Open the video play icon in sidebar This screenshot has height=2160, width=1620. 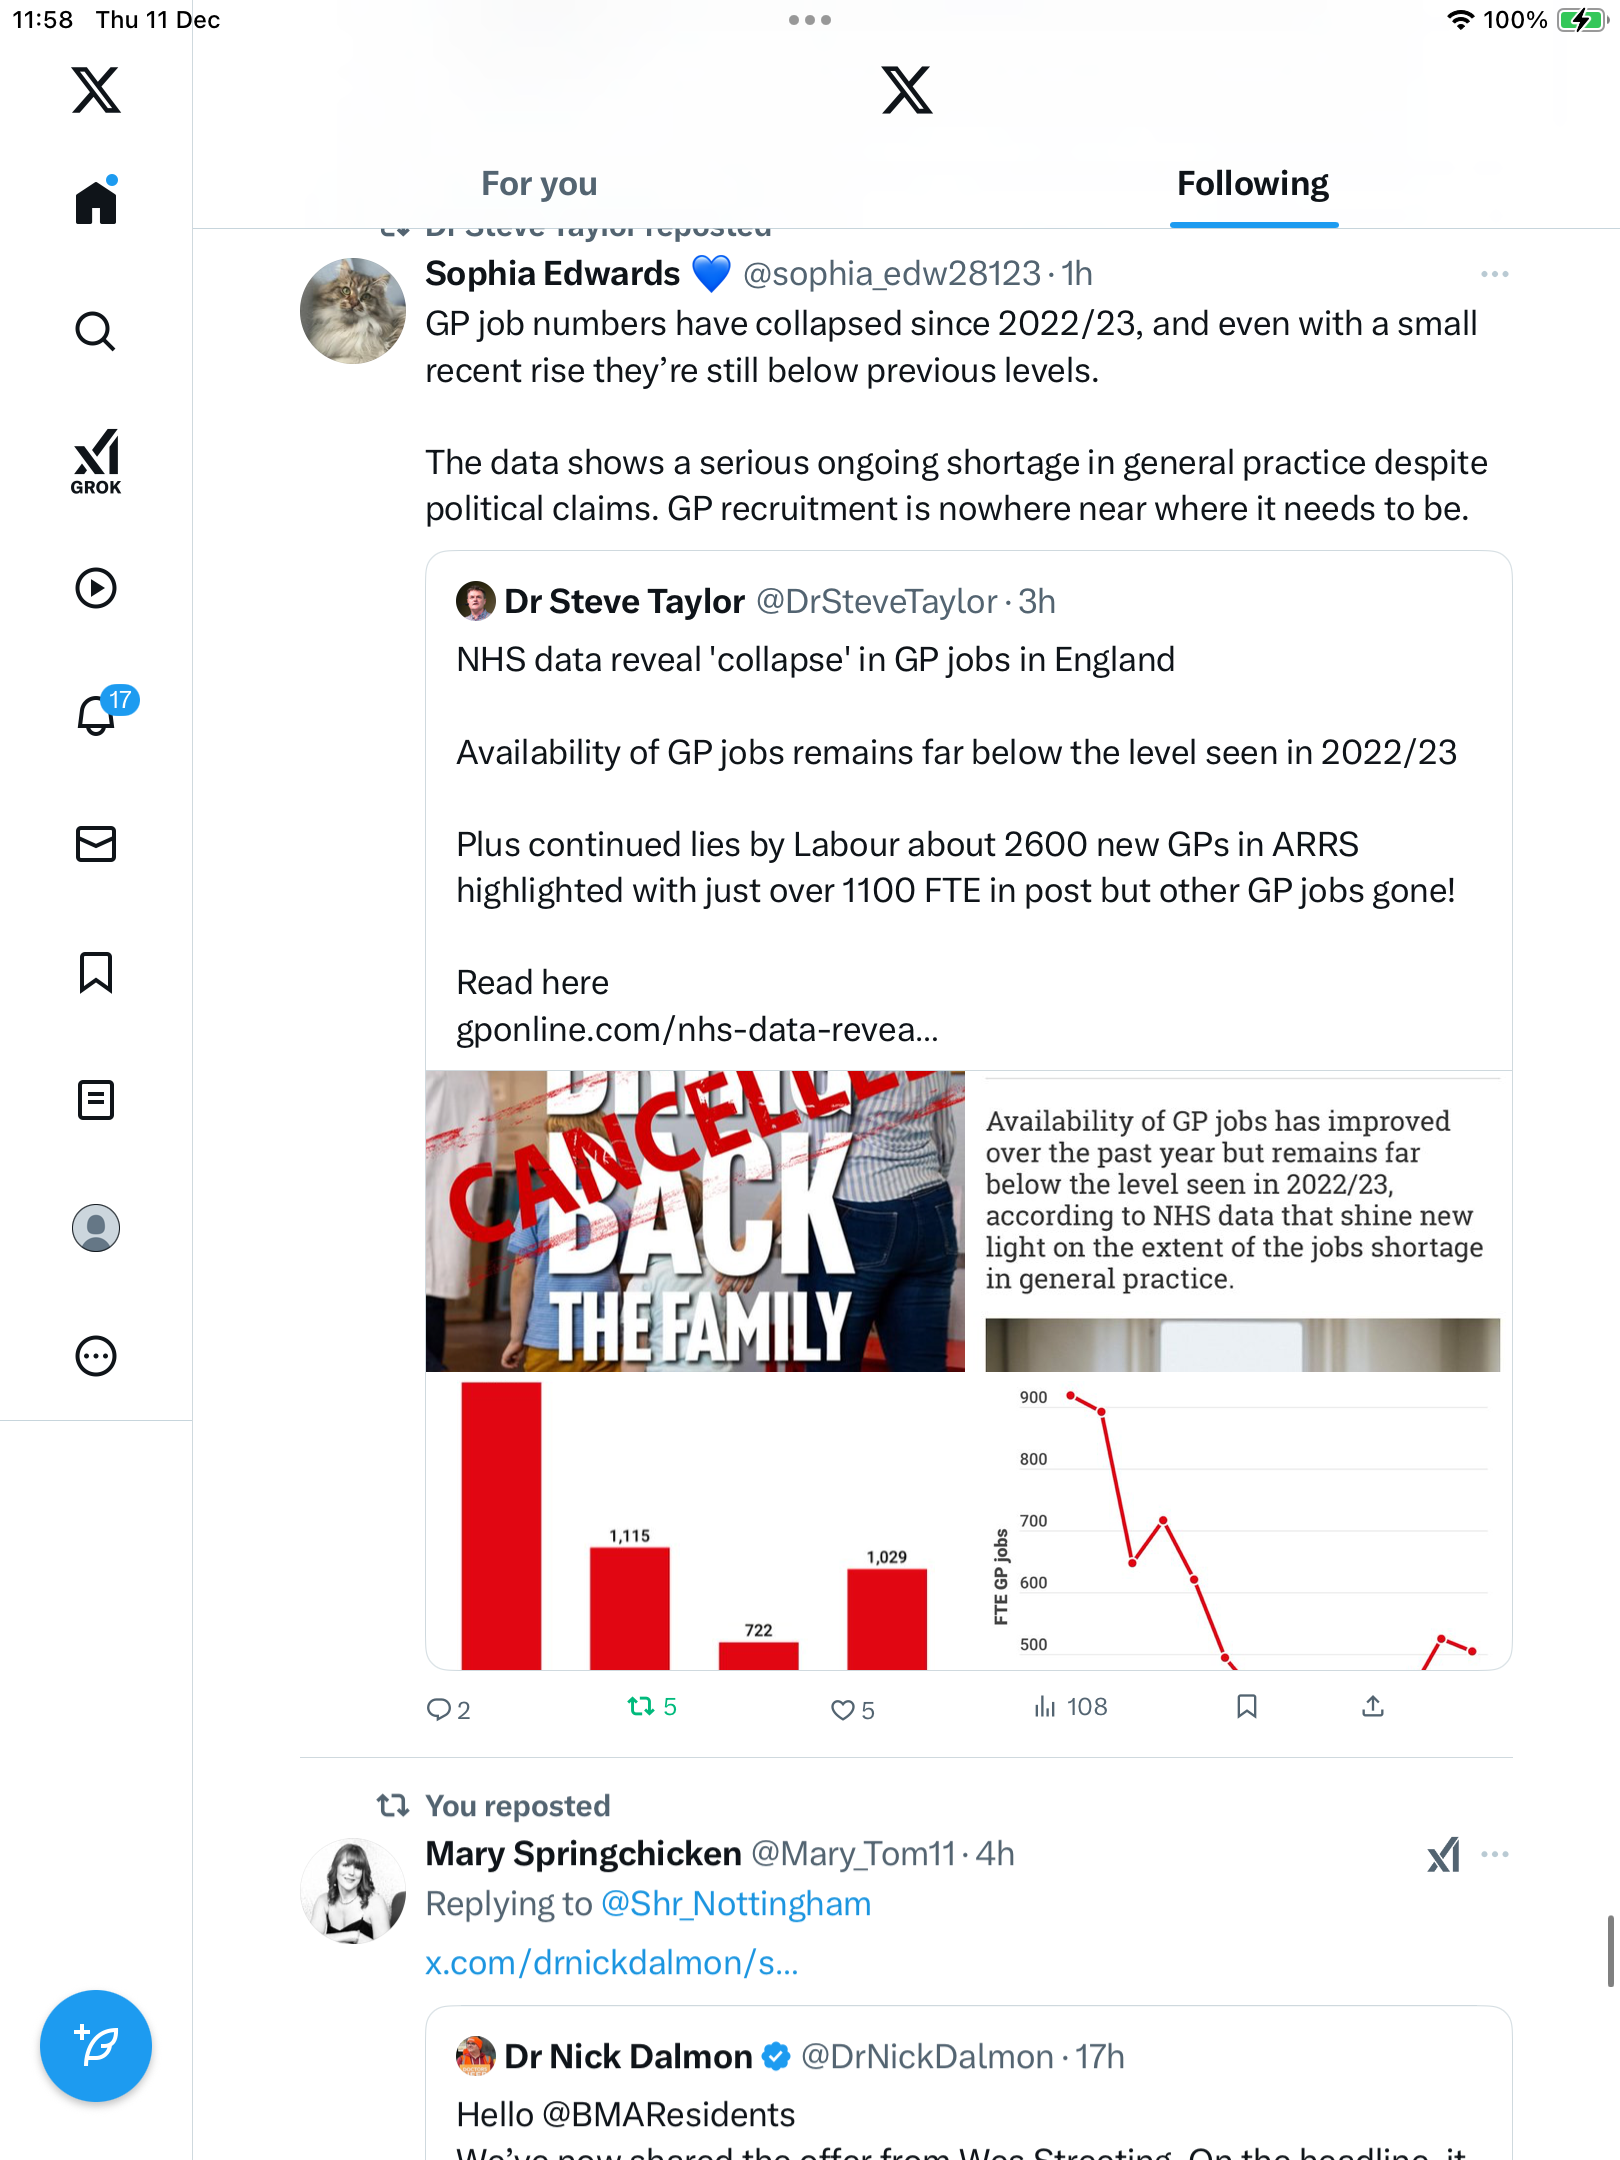(x=96, y=588)
